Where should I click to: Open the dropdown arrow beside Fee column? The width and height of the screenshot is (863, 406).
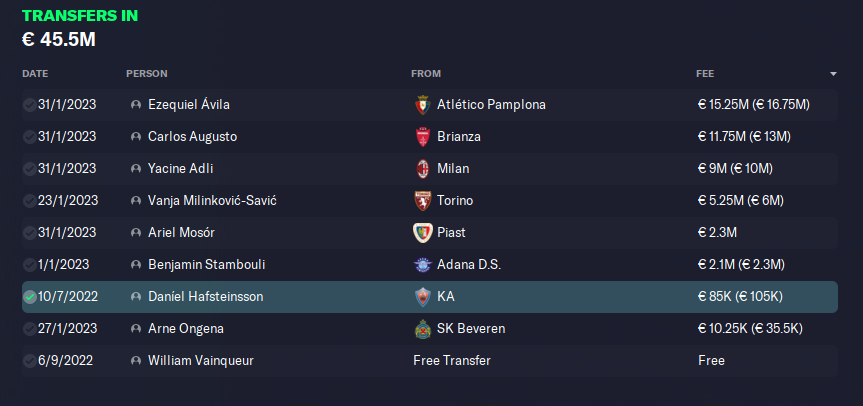point(833,74)
